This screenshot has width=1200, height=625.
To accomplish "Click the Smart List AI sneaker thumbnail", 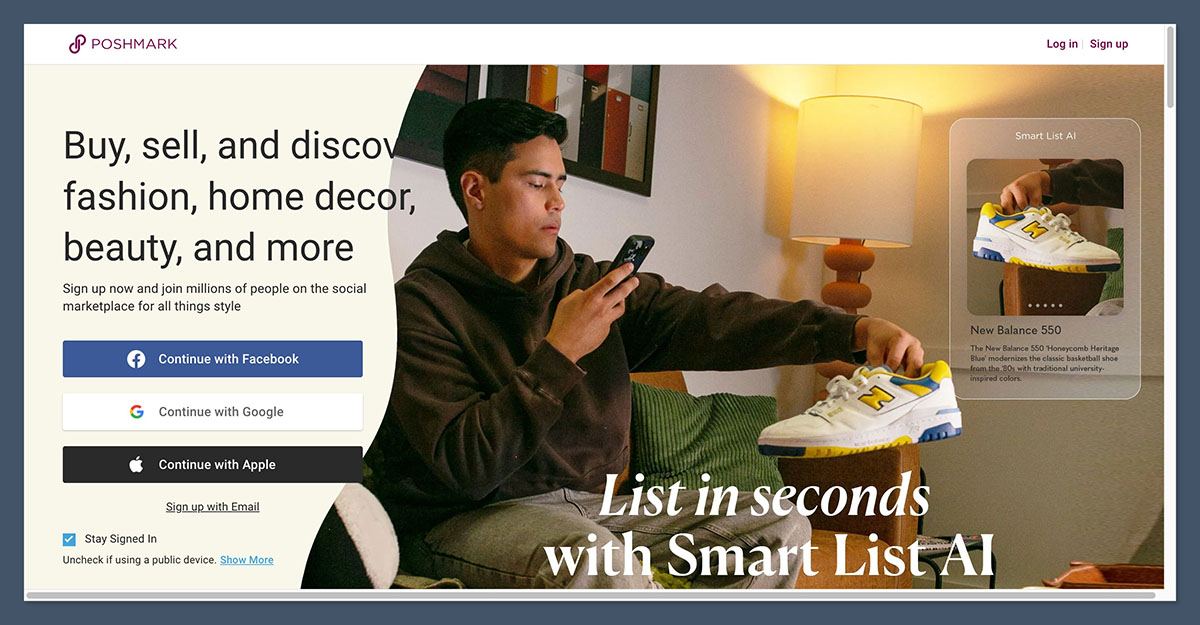I will [1045, 237].
